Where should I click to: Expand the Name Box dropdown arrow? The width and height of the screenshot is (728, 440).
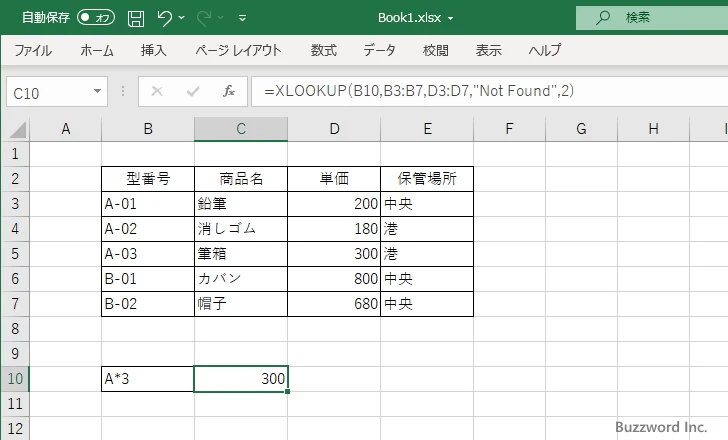[x=98, y=91]
